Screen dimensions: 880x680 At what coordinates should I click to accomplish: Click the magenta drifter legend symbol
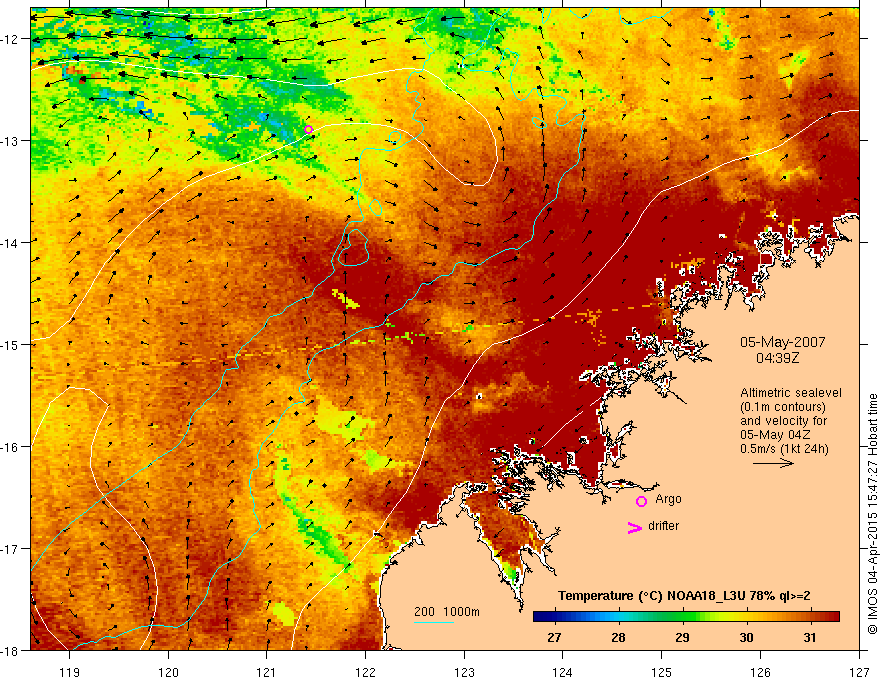tap(634, 527)
